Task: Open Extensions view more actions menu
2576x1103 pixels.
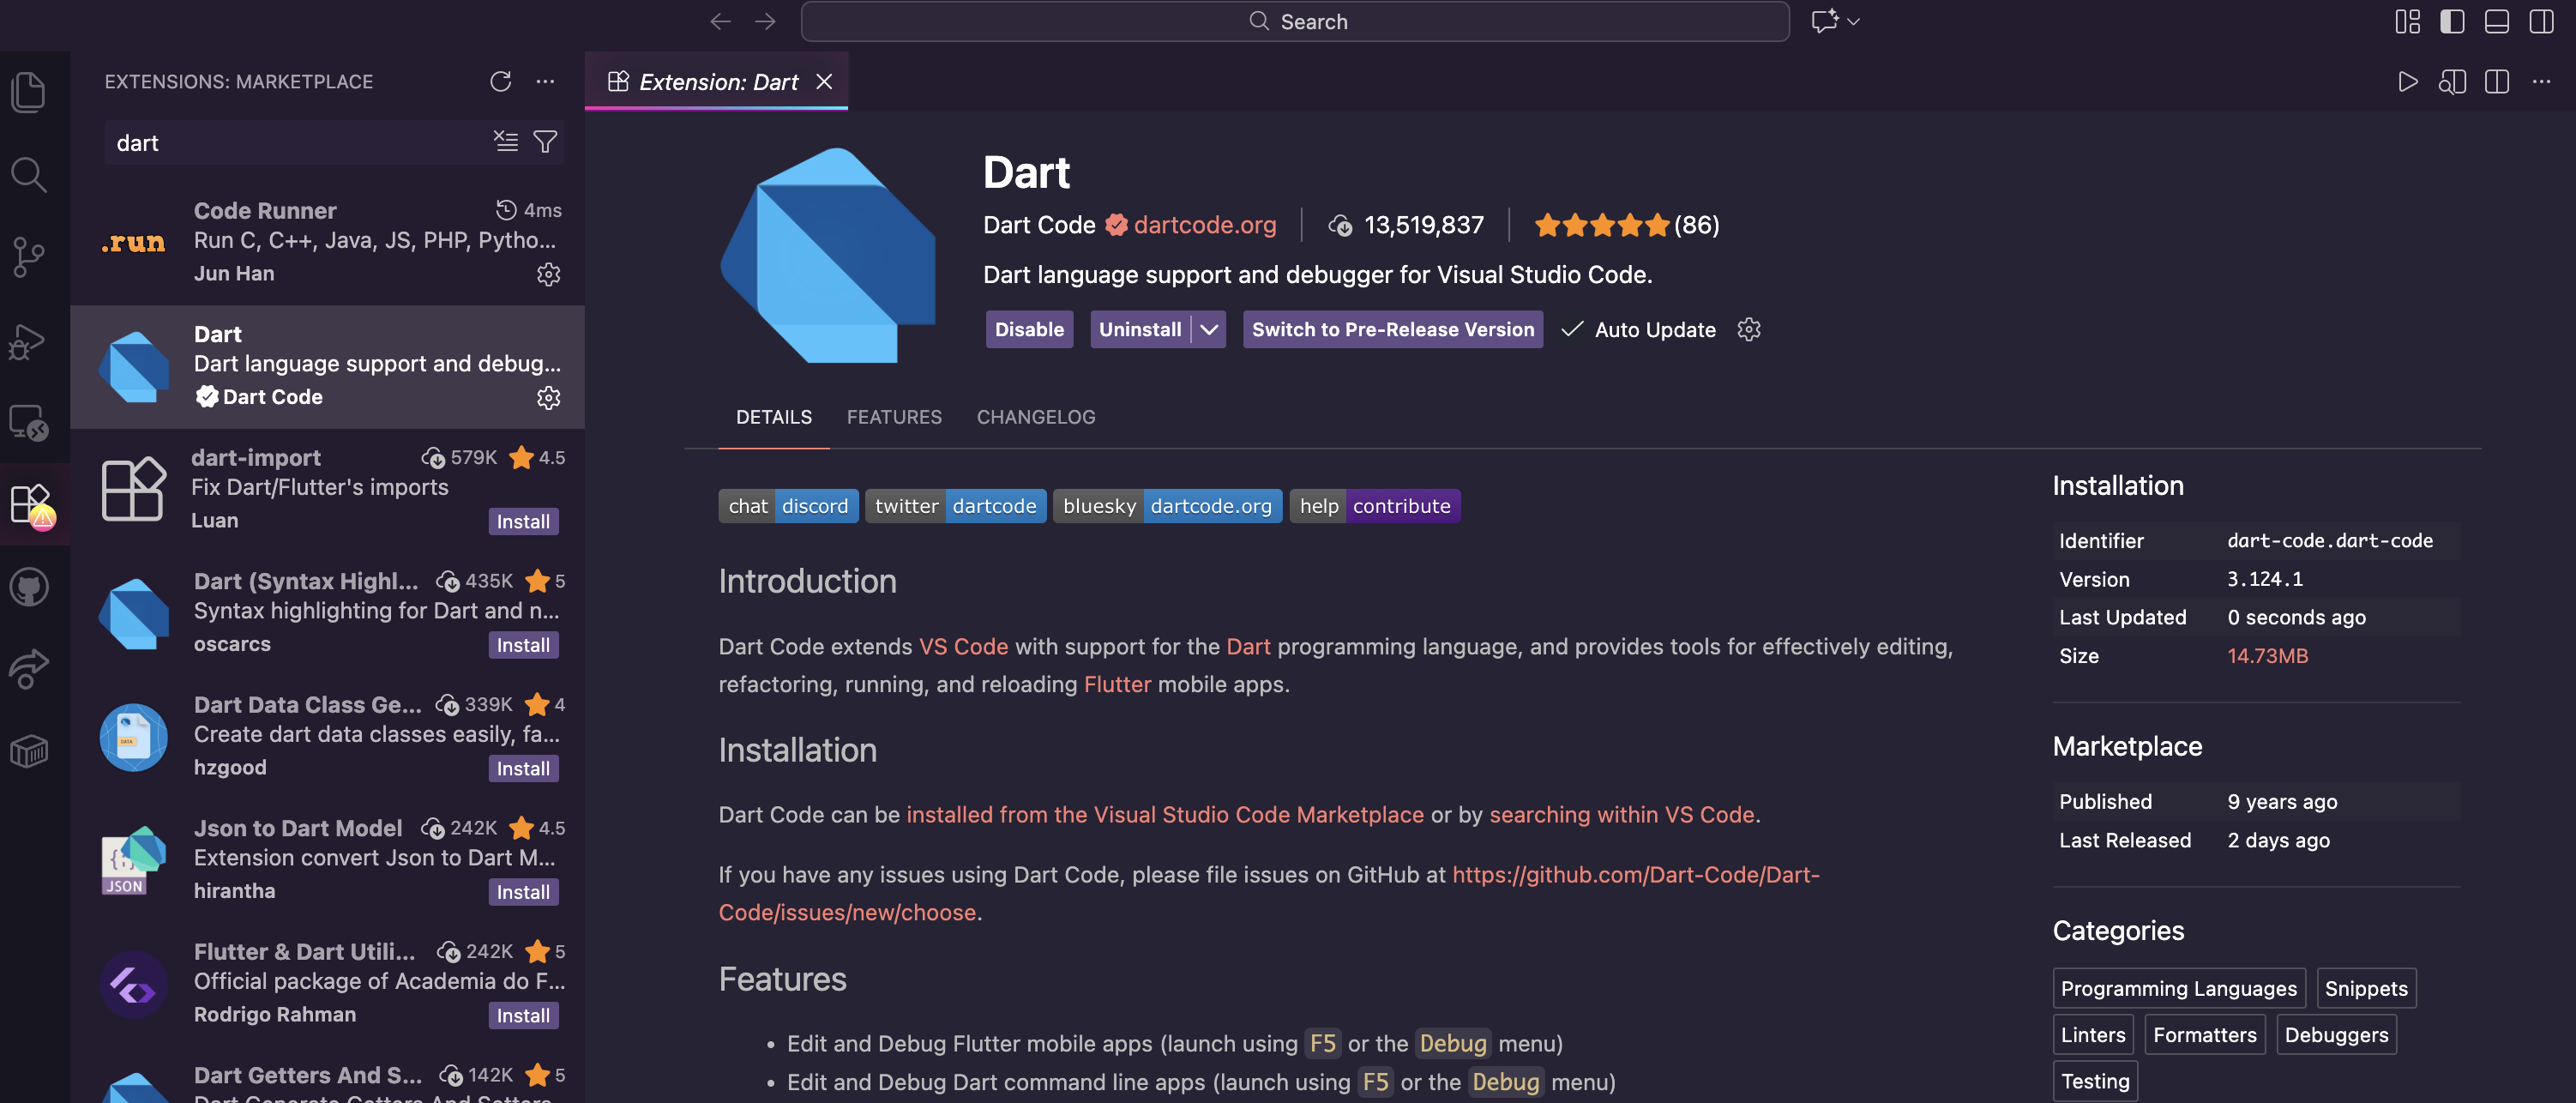Action: (x=545, y=81)
